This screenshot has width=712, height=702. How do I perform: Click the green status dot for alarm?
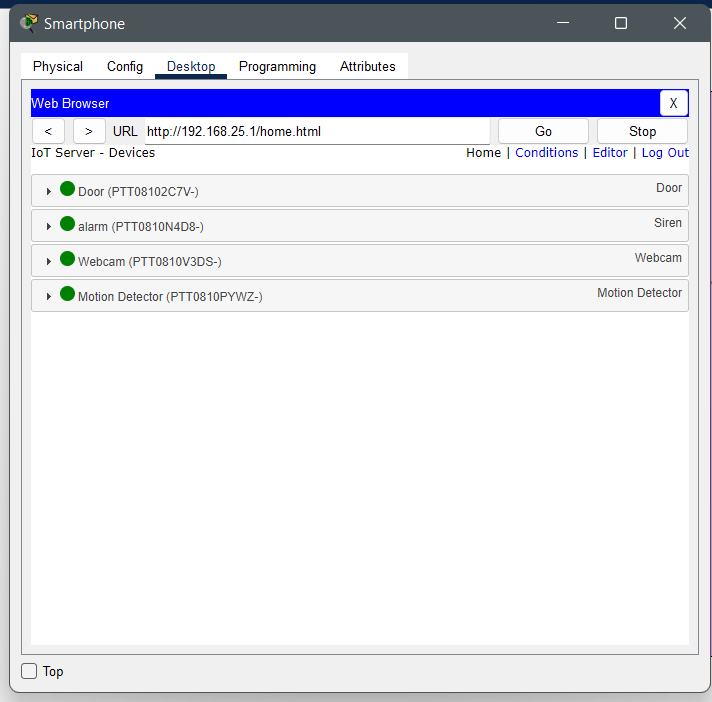[67, 223]
